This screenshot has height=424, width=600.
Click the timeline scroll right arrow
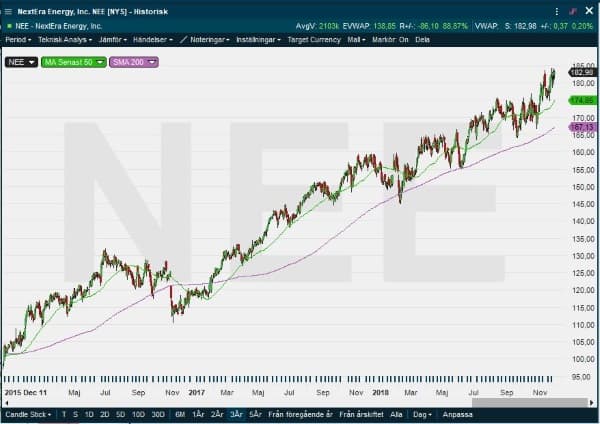pyautogui.click(x=592, y=403)
